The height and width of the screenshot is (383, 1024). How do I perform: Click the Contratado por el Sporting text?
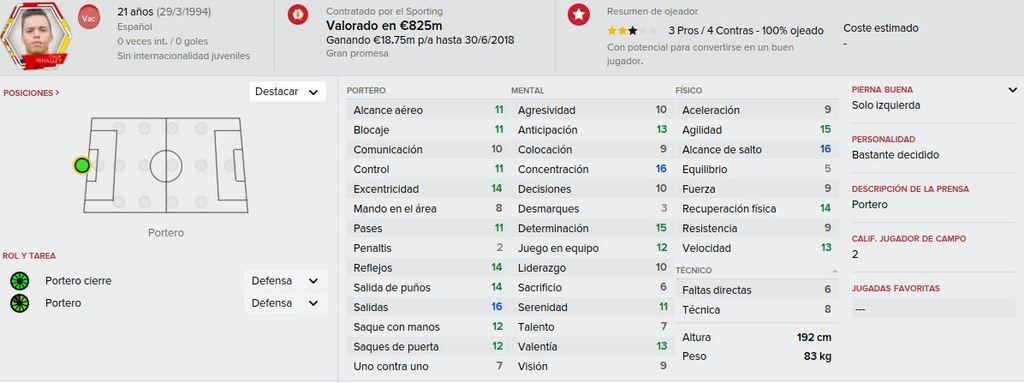(x=384, y=11)
